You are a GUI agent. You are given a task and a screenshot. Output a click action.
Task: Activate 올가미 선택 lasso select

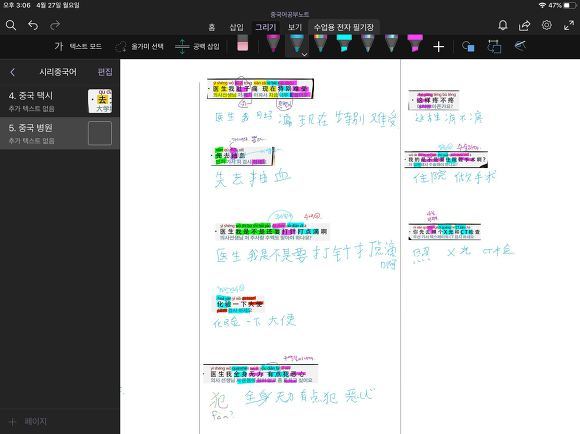[x=139, y=47]
